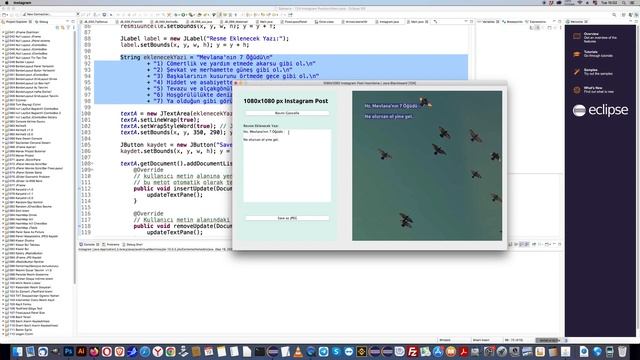The height and width of the screenshot is (360, 640).
Task: Click the Save as JPEG button
Action: click(x=287, y=218)
